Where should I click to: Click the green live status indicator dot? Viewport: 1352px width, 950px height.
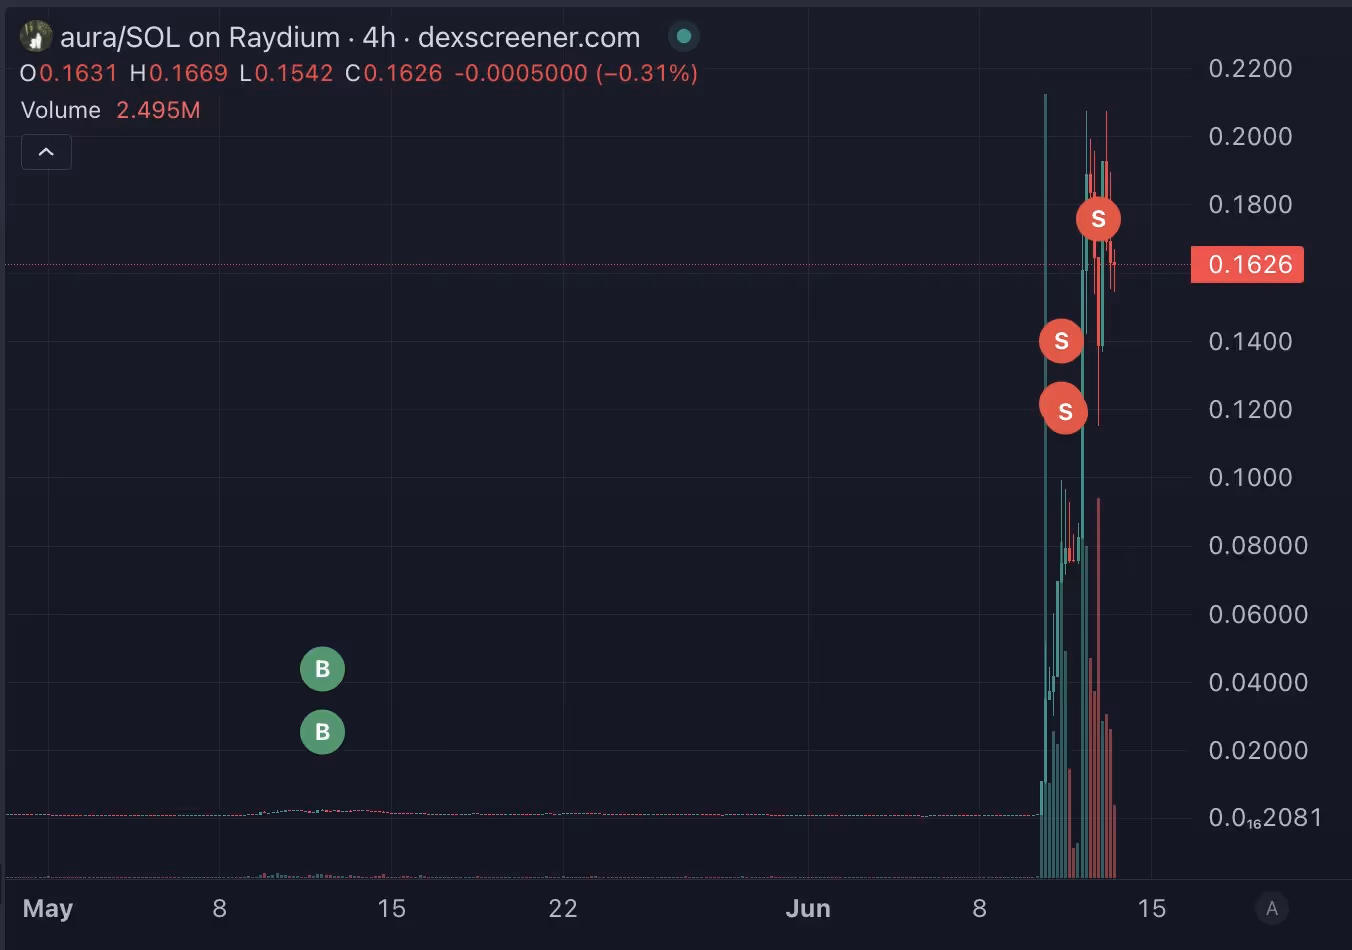tap(683, 36)
